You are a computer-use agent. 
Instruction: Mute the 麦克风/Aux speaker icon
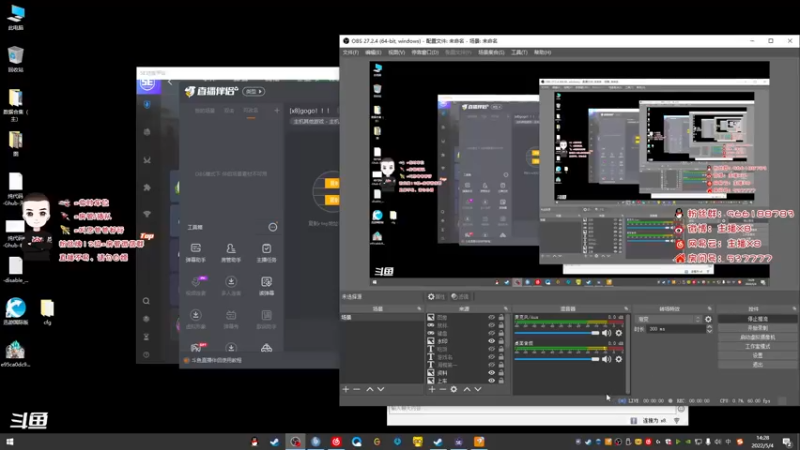point(606,333)
